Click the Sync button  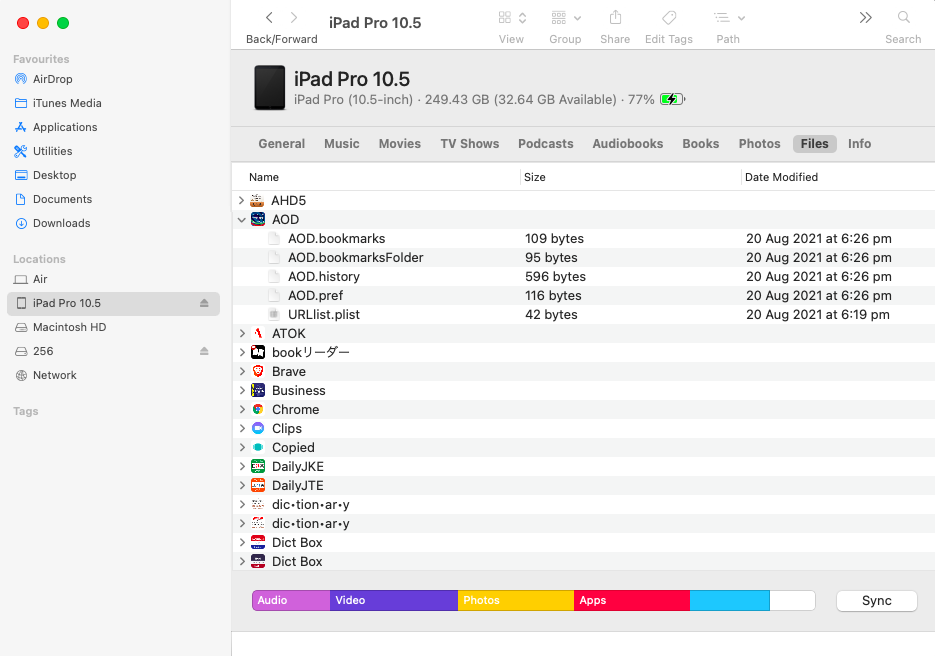pos(877,601)
